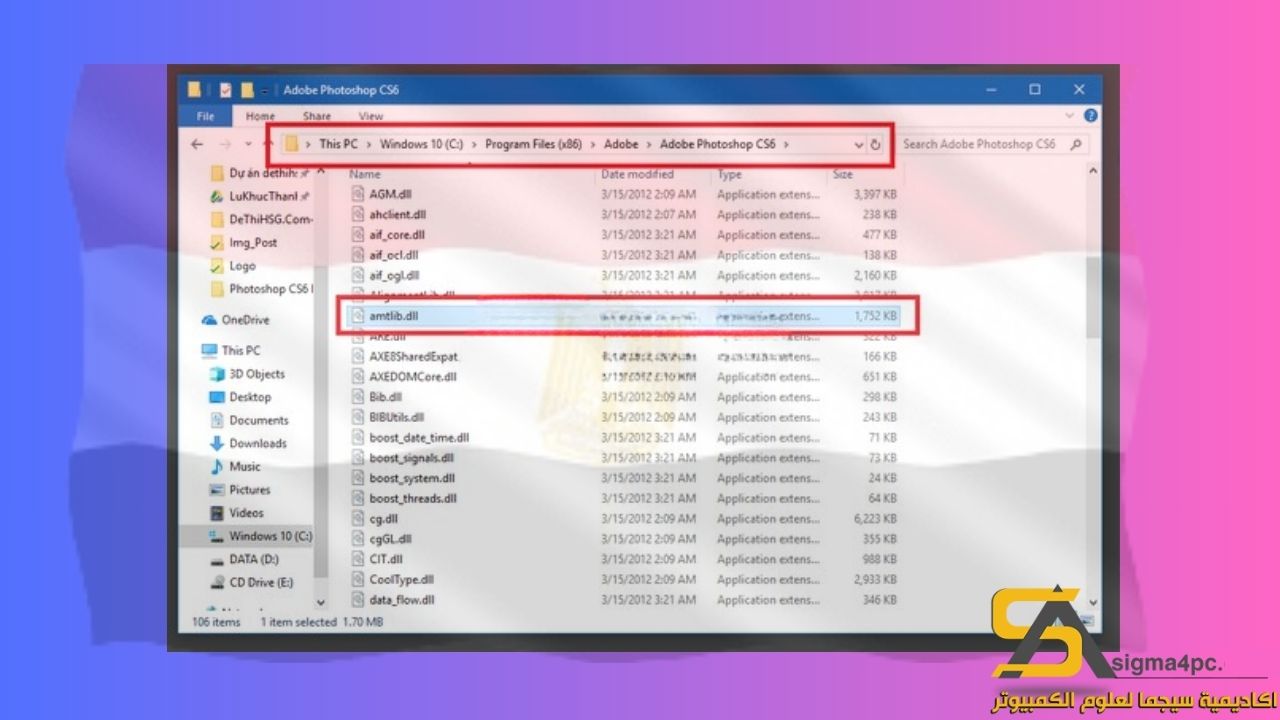Select This PC in the navigation pane
Image resolution: width=1280 pixels, height=720 pixels.
231,350
